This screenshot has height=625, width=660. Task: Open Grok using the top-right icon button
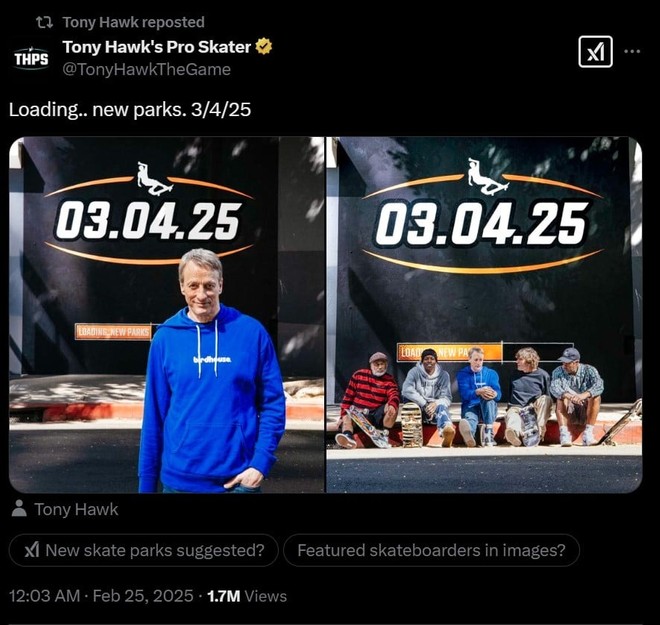point(595,52)
